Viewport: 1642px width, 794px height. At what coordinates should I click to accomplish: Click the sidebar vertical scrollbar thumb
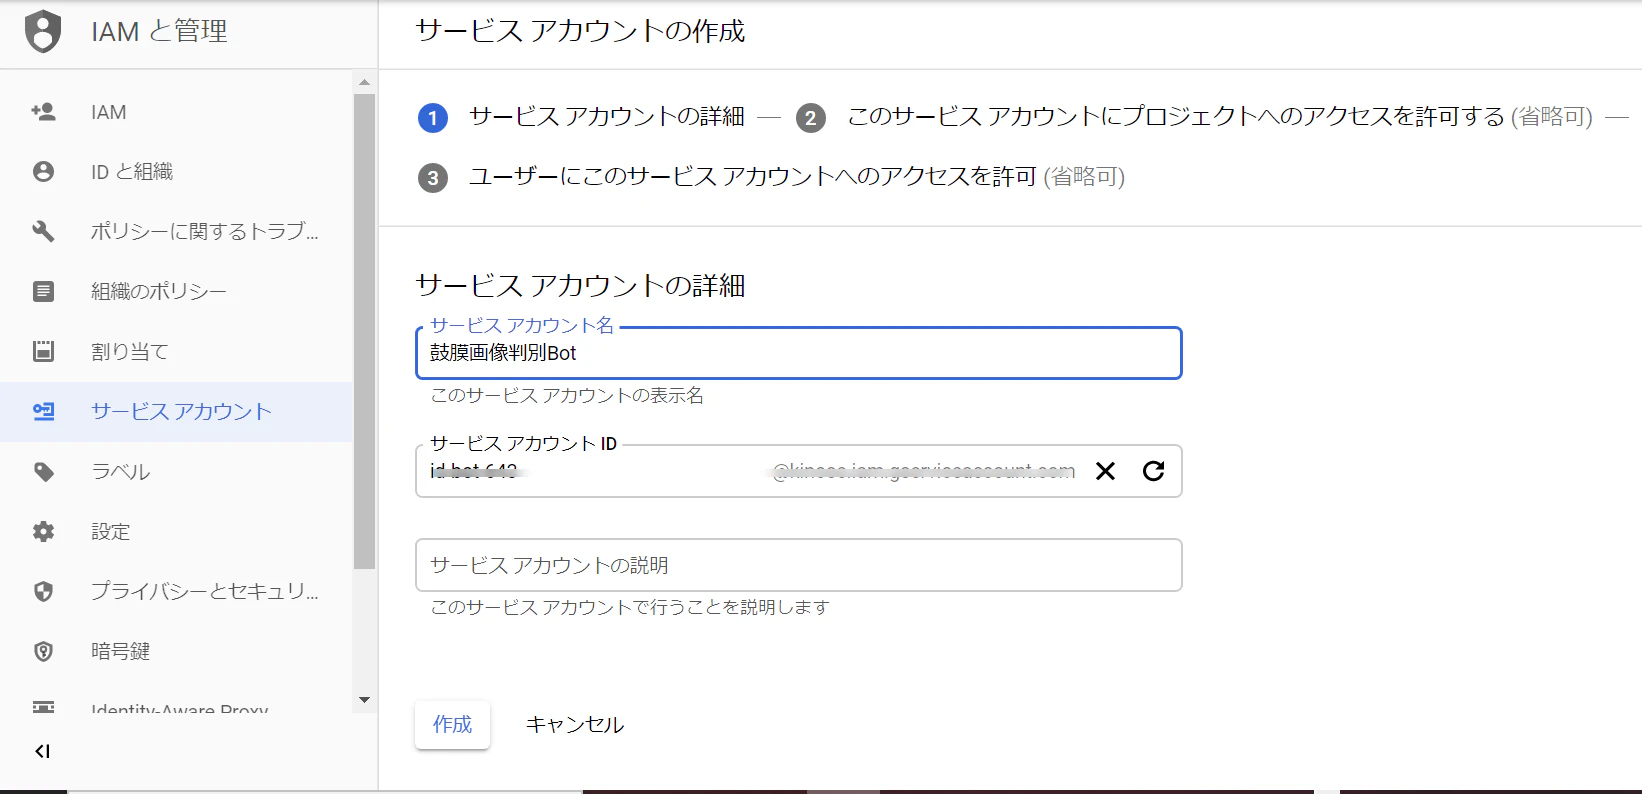pyautogui.click(x=364, y=331)
